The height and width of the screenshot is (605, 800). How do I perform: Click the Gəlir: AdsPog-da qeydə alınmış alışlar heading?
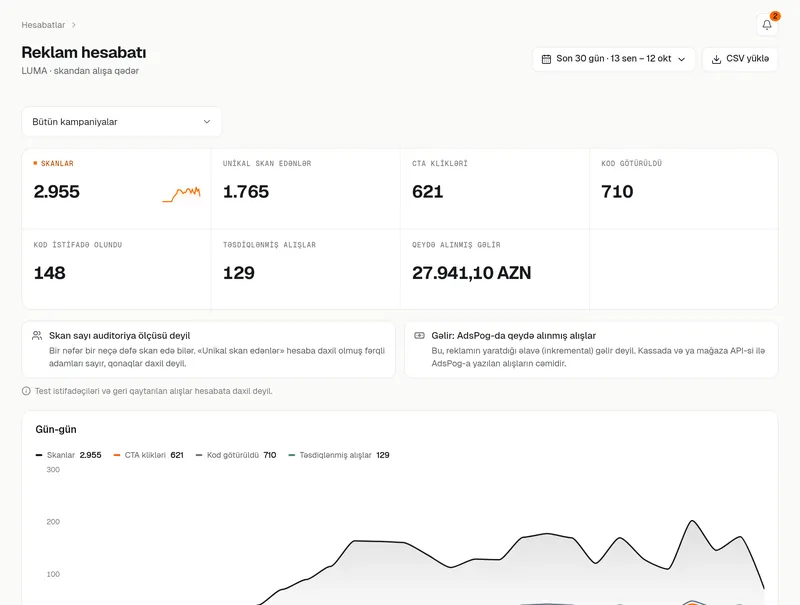point(513,336)
